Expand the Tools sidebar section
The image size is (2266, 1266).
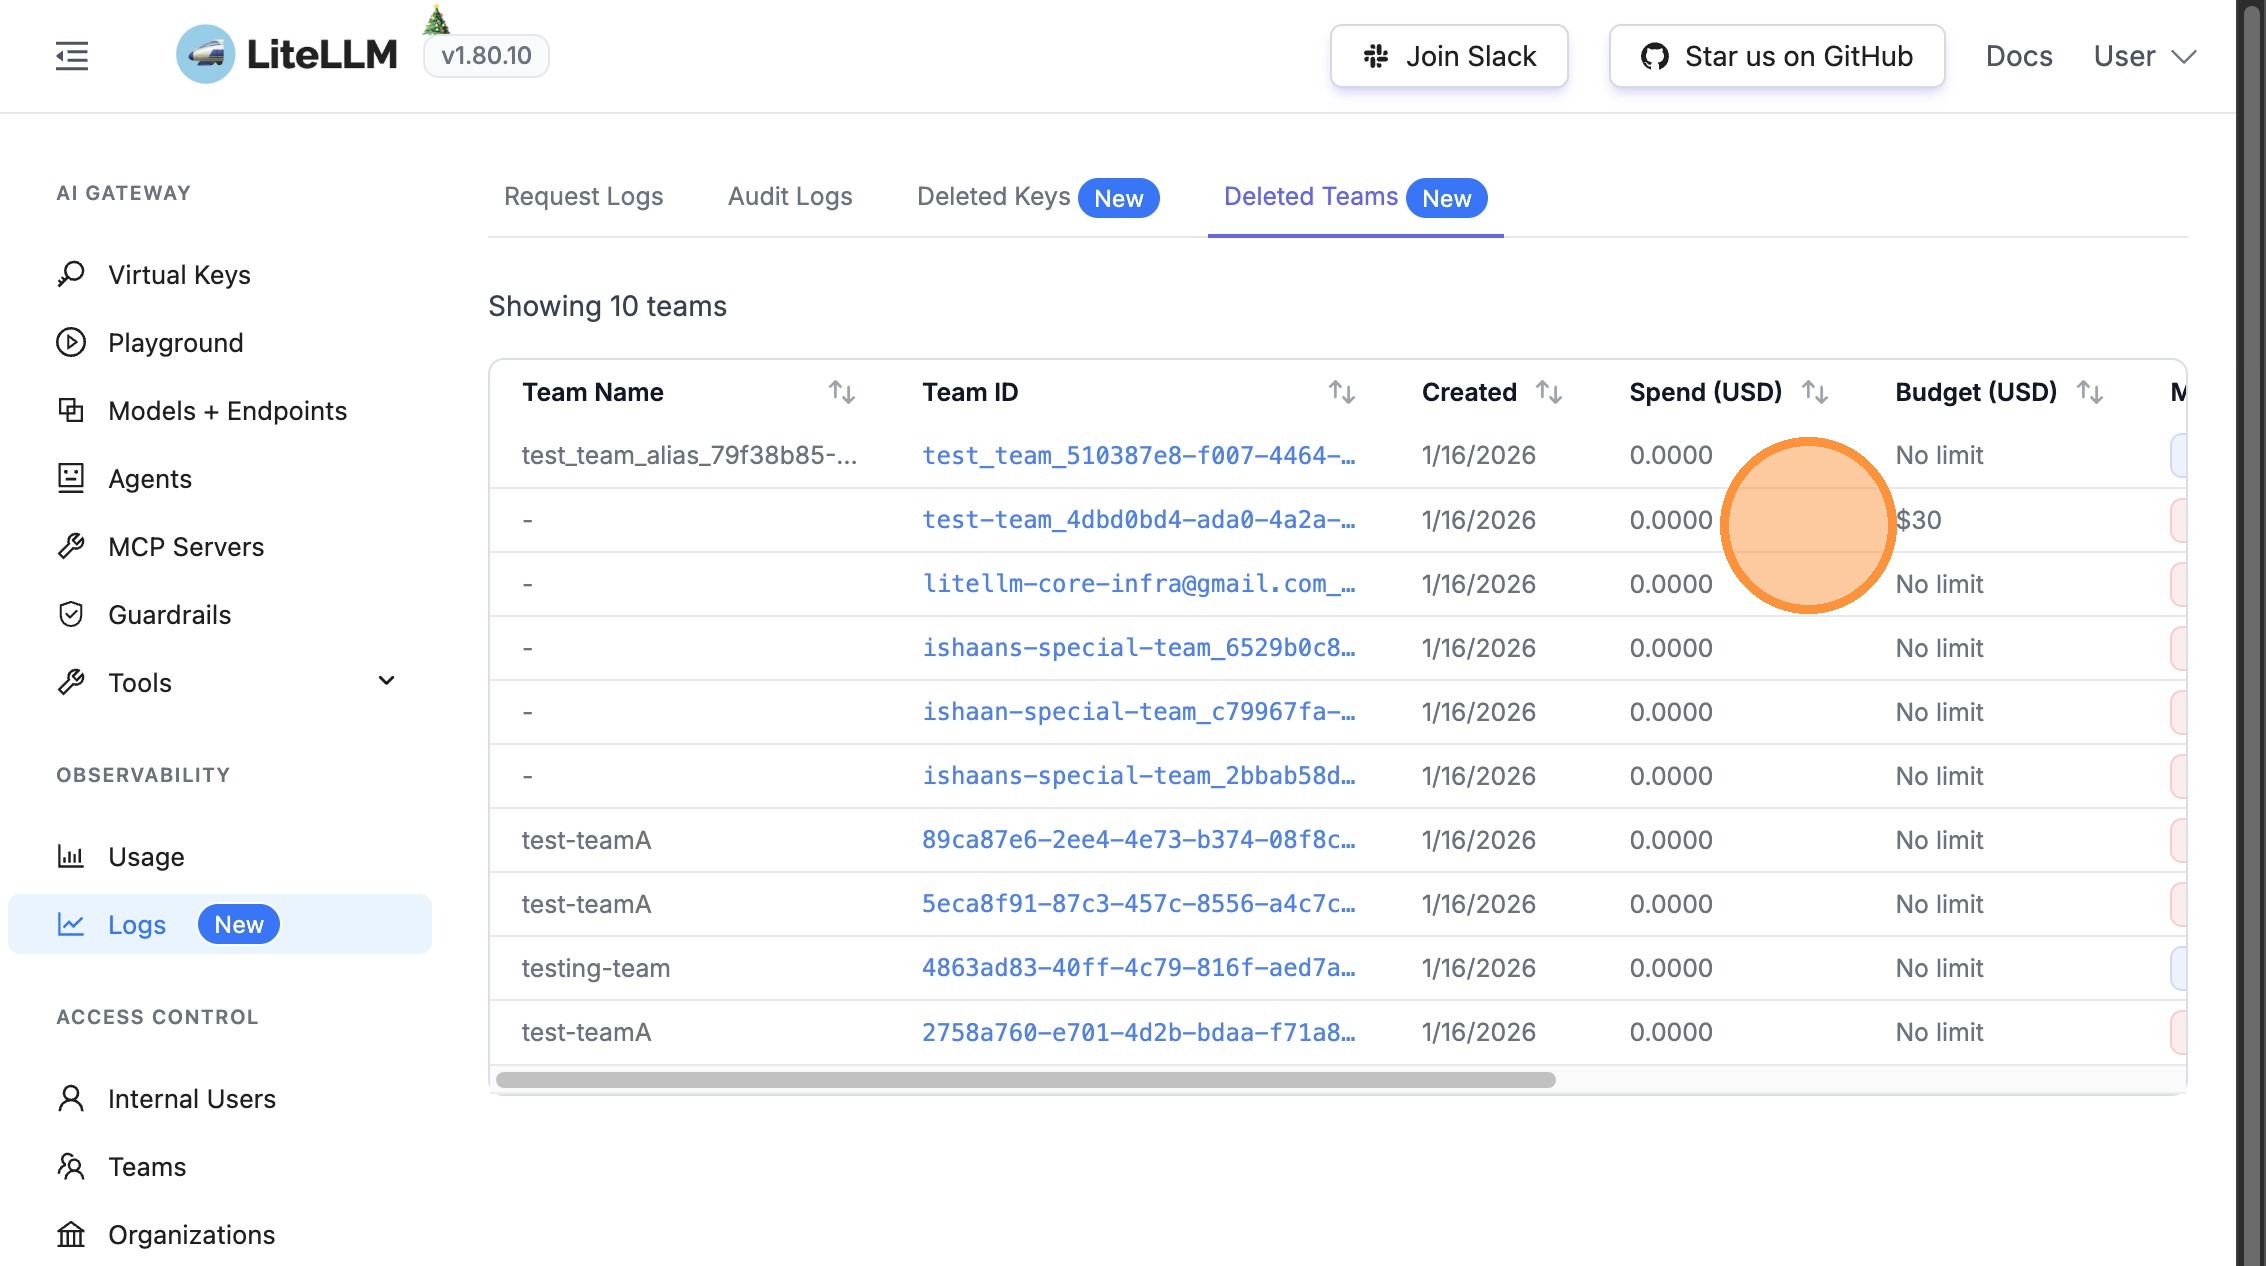tap(386, 682)
